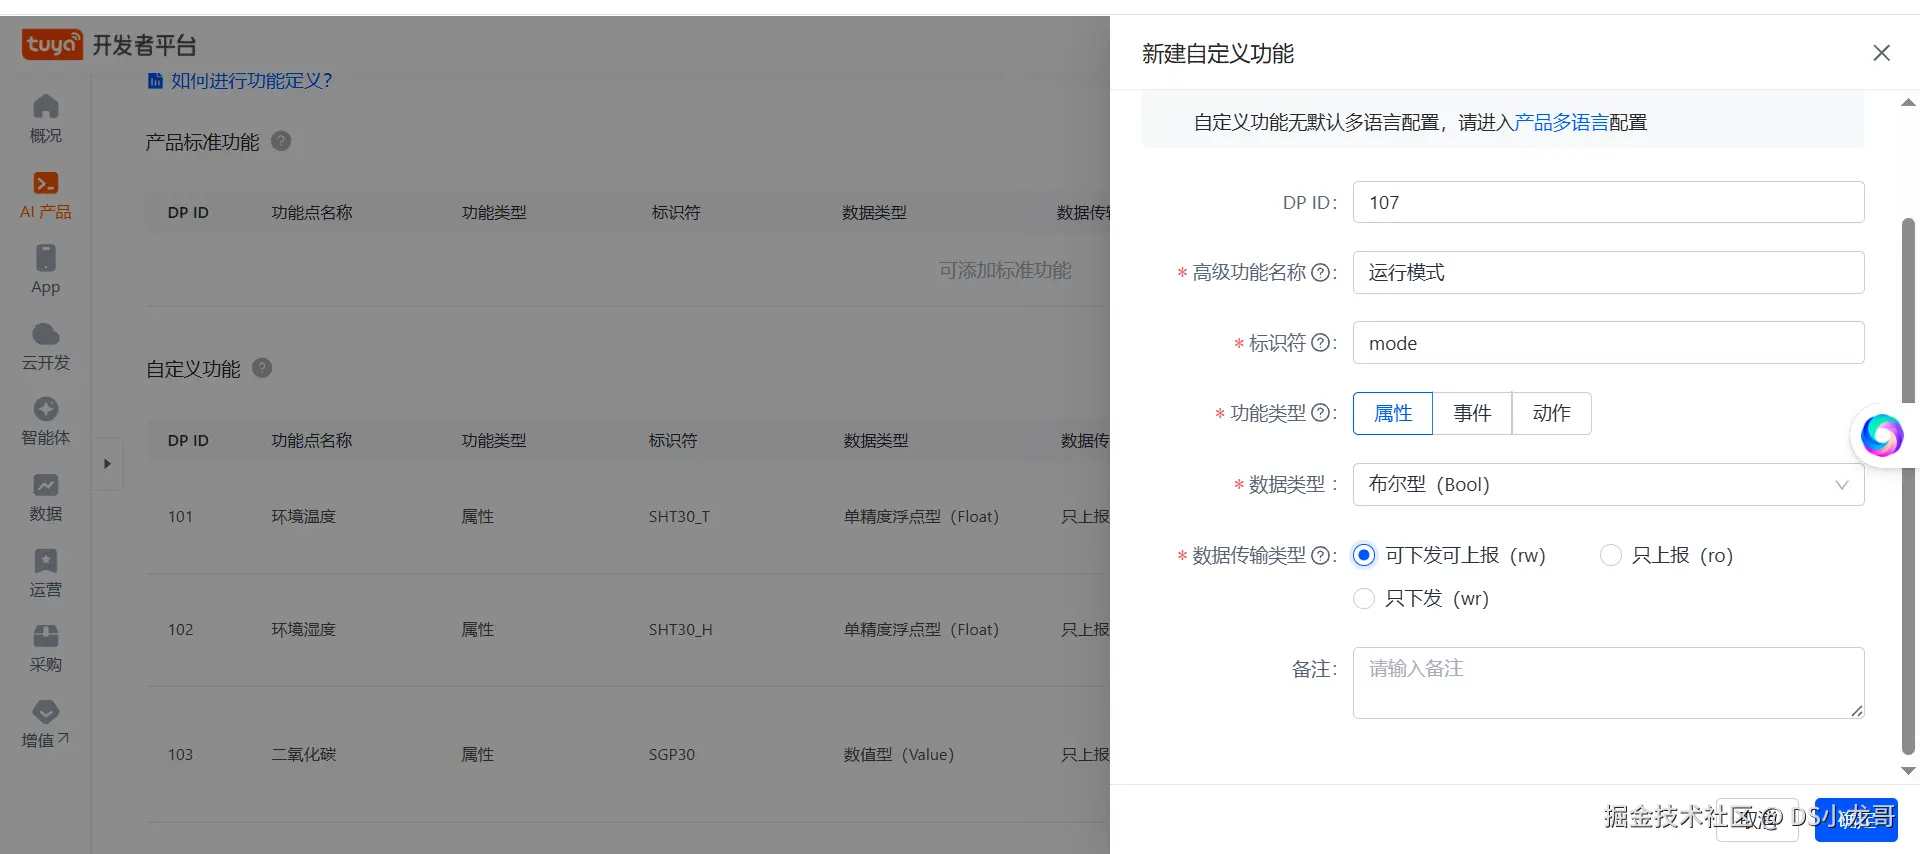Click help icon beside 标识符 label
1920x854 pixels.
[1320, 343]
